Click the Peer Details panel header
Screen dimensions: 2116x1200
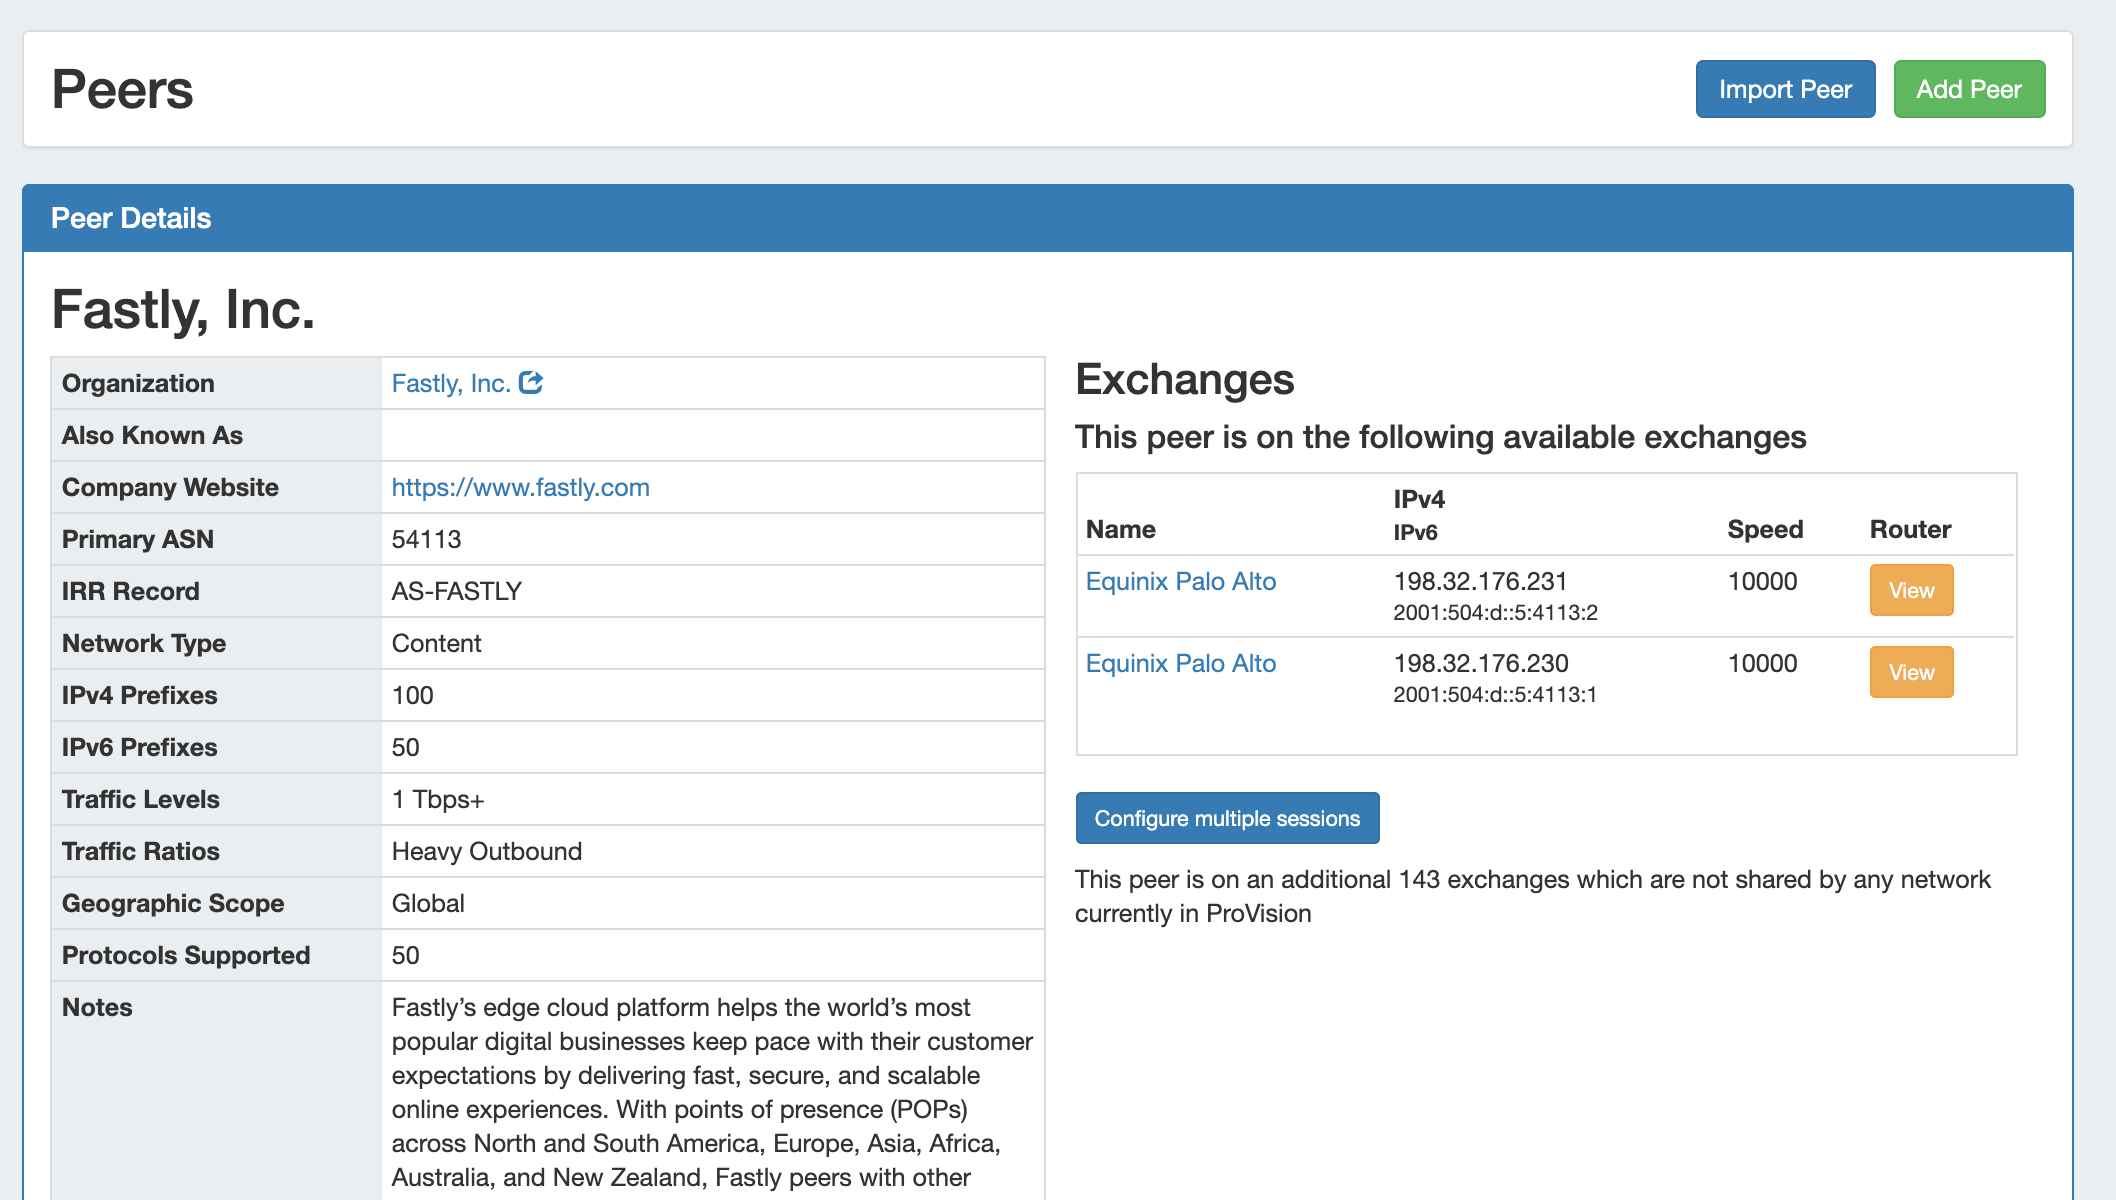[x=131, y=219]
